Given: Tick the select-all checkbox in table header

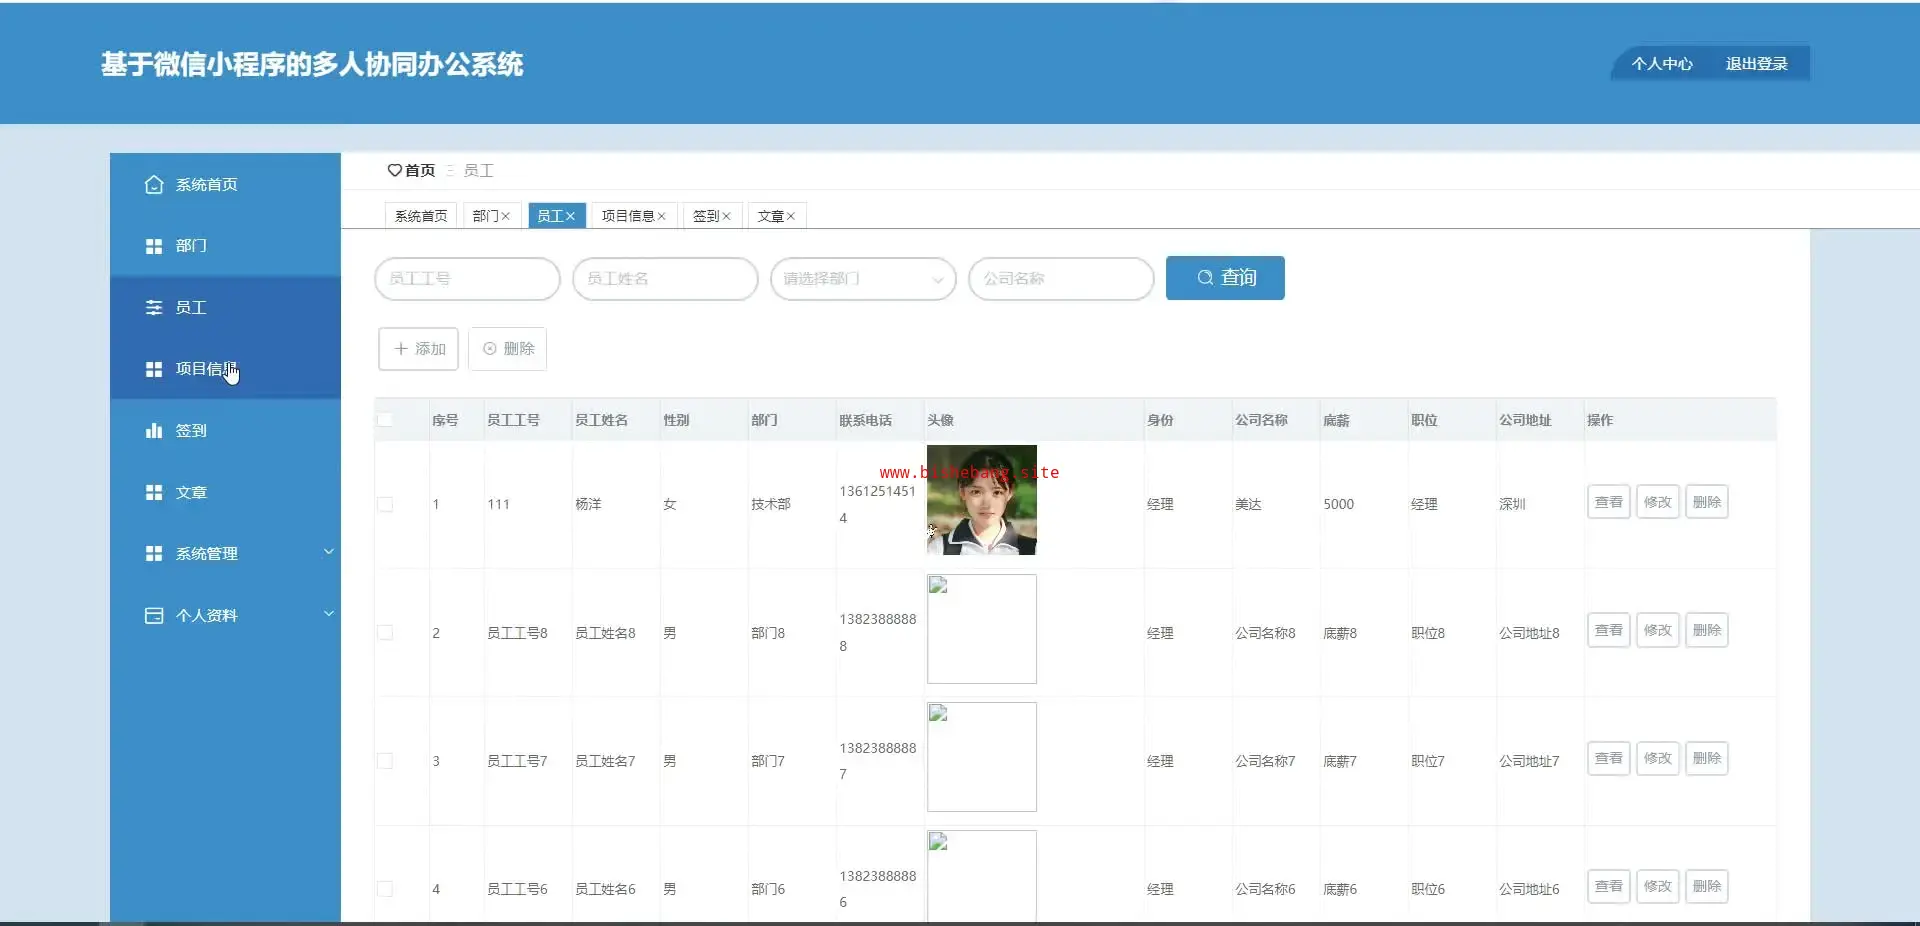Looking at the screenshot, I should 385,420.
